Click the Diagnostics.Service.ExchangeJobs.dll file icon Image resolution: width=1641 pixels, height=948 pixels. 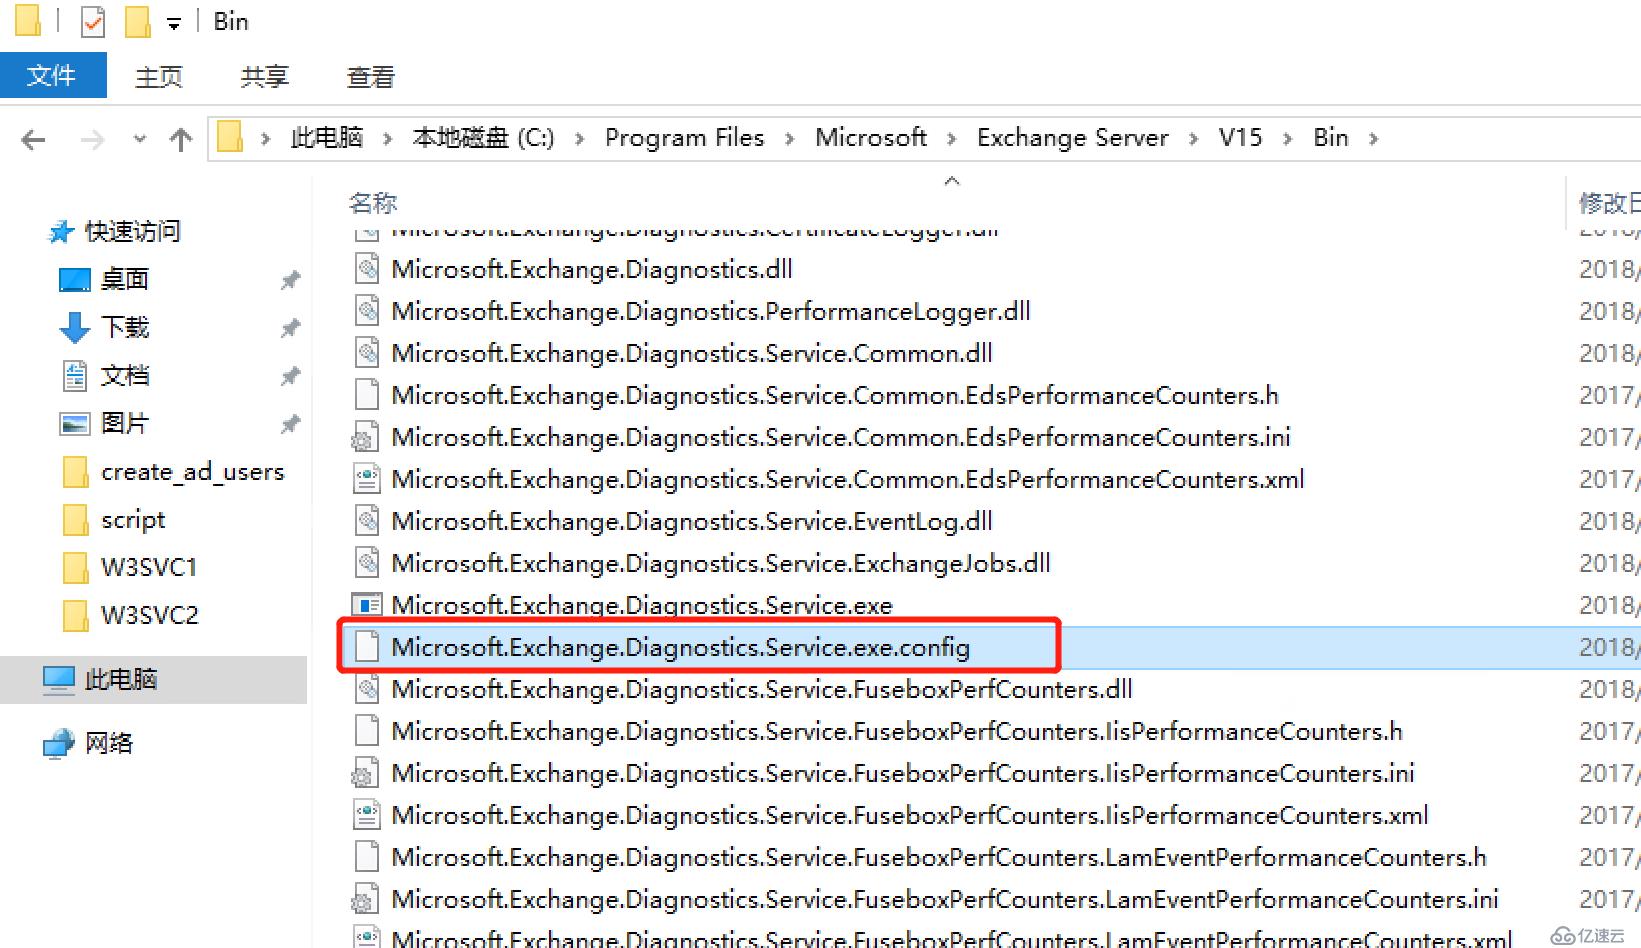(367, 562)
